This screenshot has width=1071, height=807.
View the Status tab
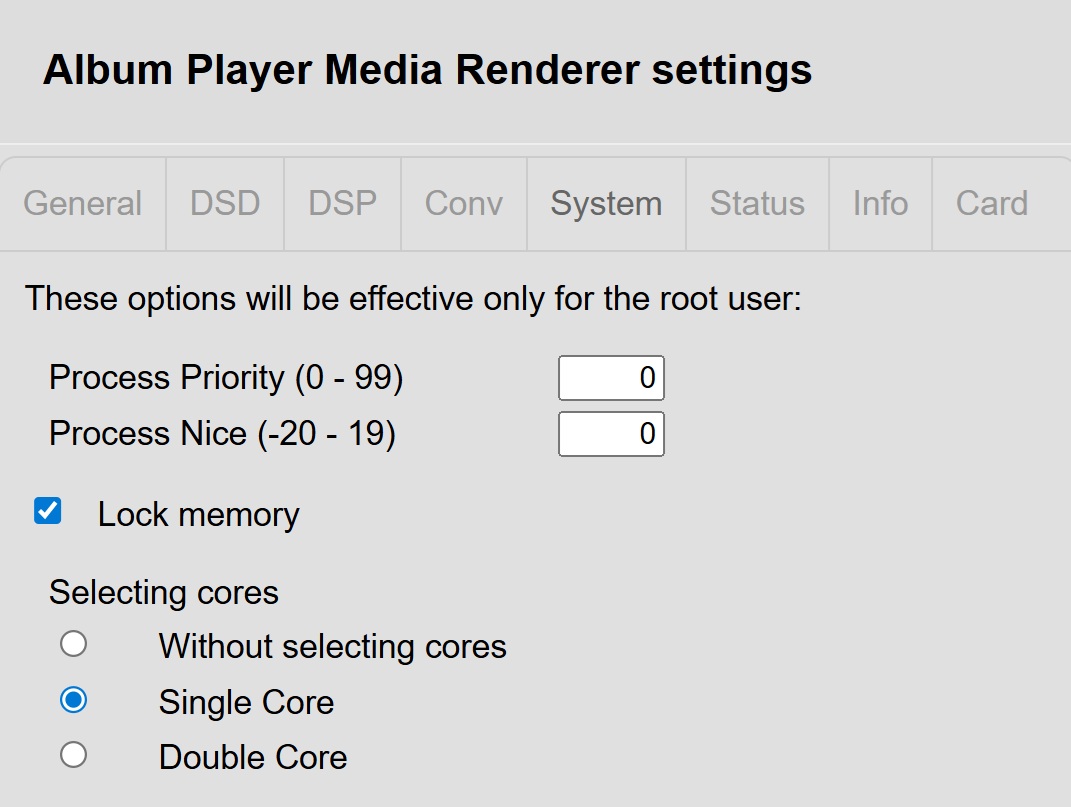point(757,204)
